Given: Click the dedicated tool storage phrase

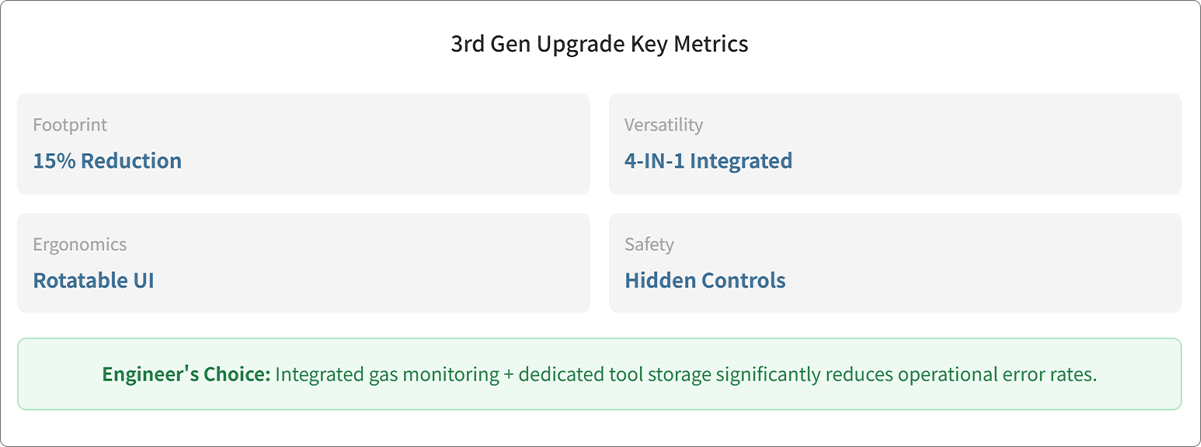Looking at the screenshot, I should coord(592,375).
